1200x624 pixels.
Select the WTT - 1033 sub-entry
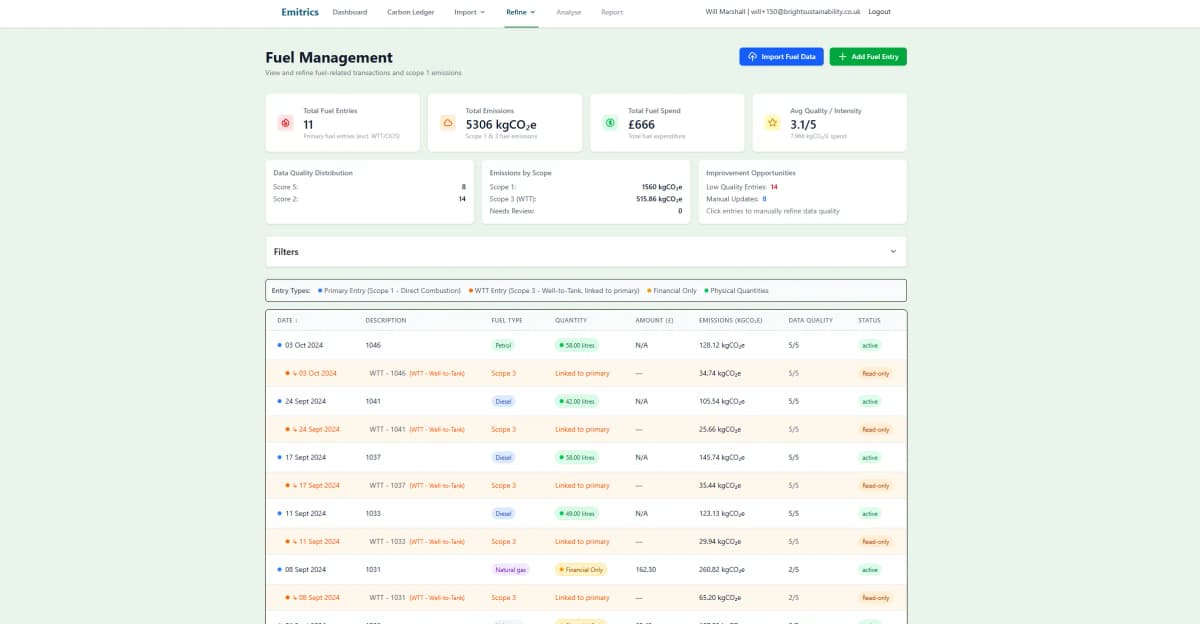tap(586, 541)
